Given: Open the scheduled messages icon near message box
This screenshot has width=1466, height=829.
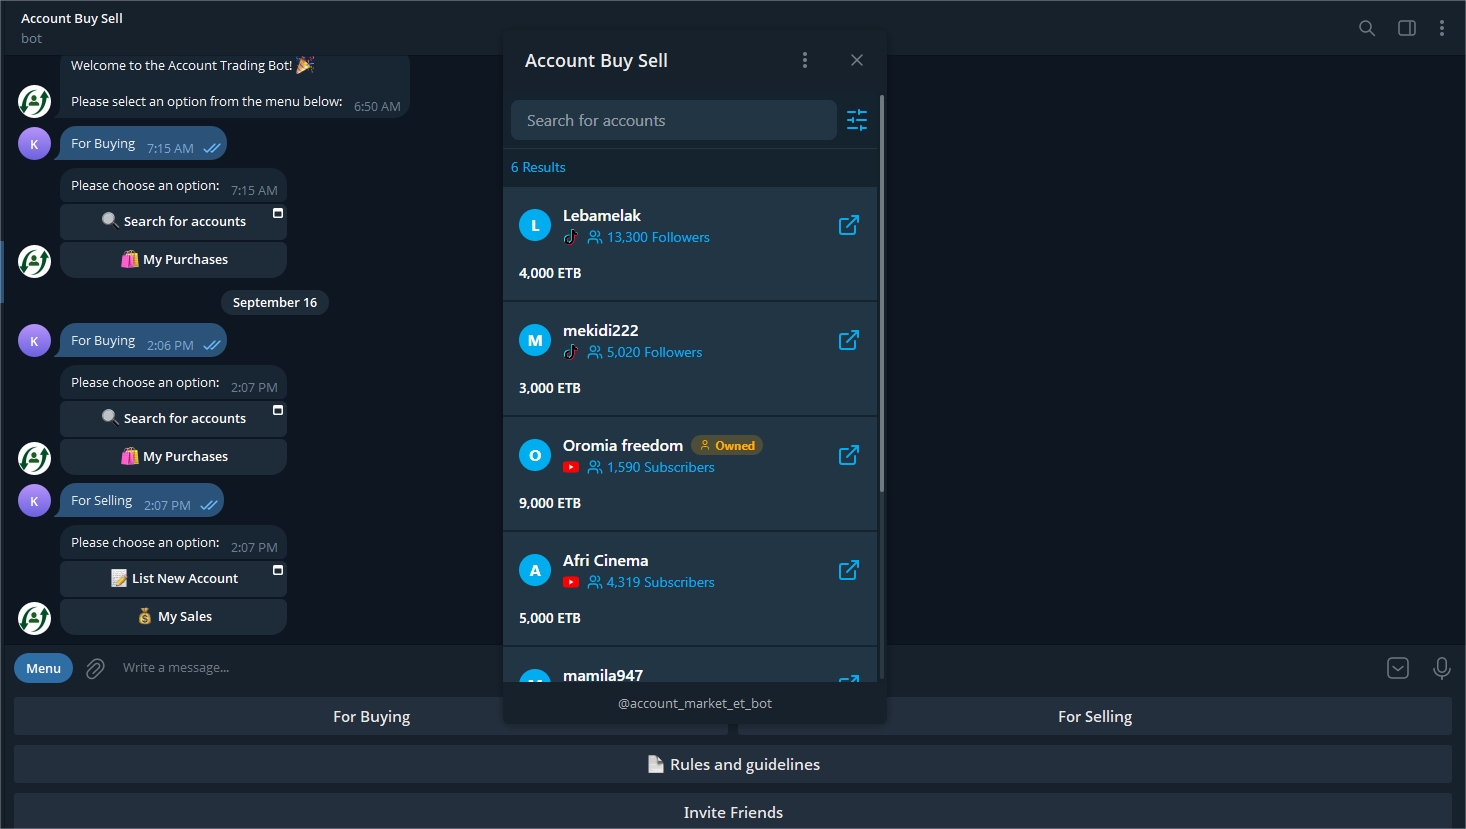Looking at the screenshot, I should click(1397, 668).
